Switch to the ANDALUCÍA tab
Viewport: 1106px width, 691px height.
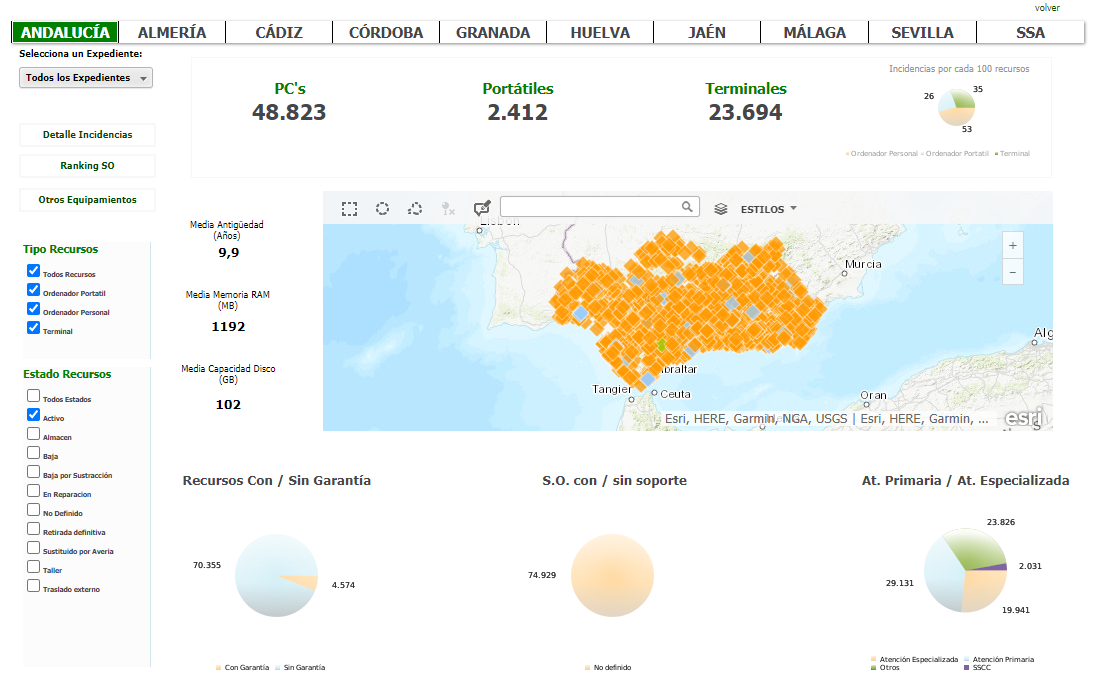coord(65,32)
